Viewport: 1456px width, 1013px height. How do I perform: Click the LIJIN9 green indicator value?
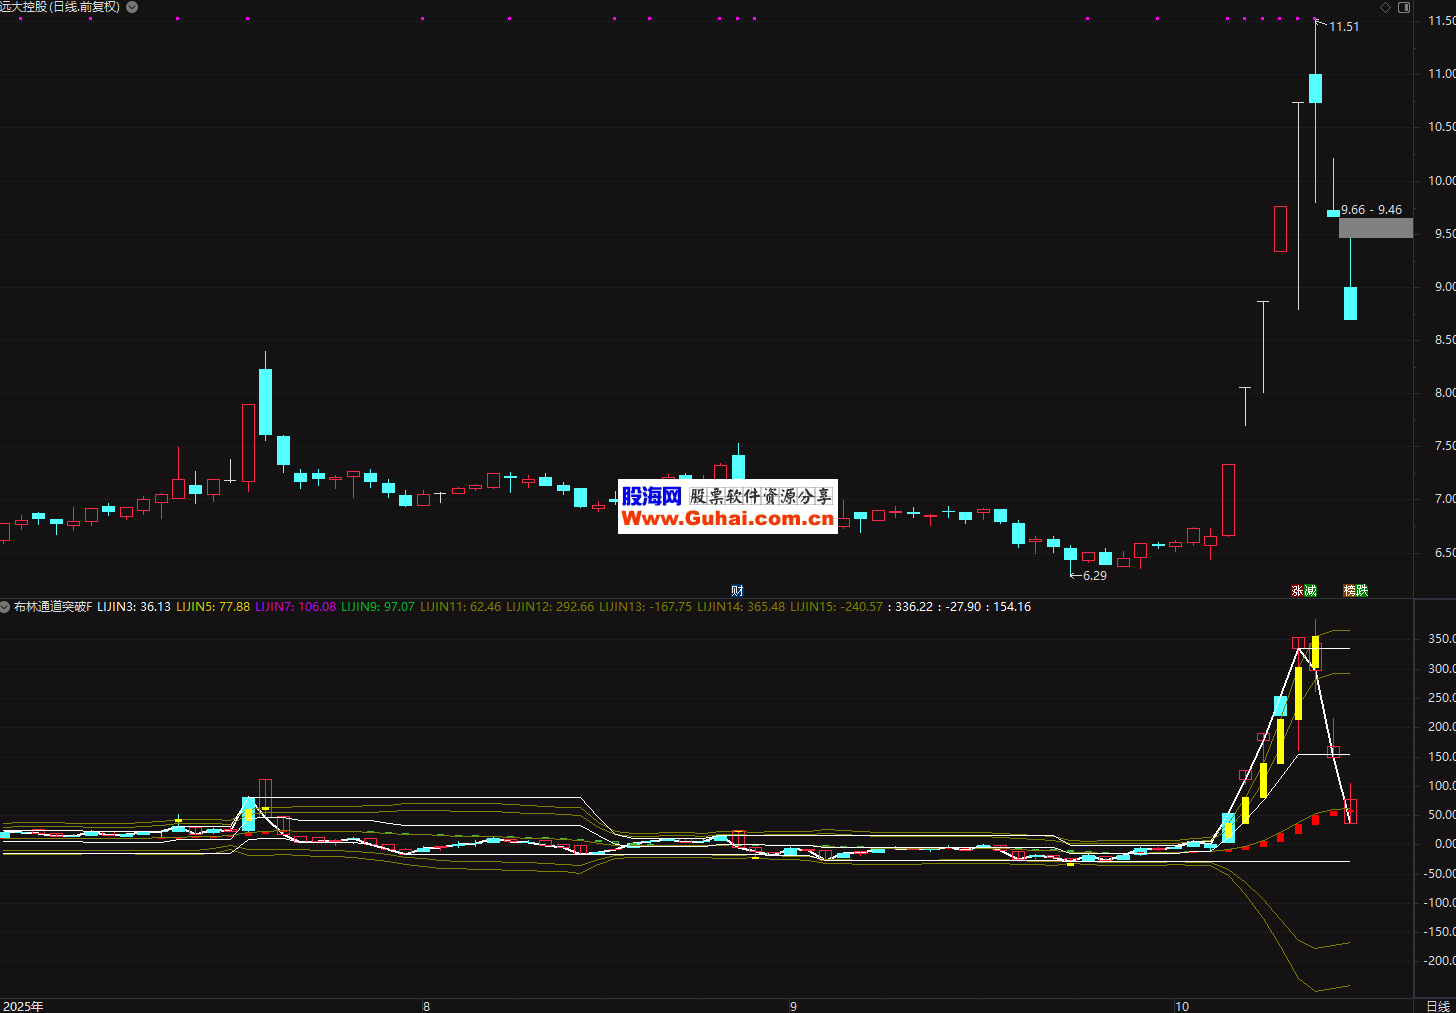(377, 607)
